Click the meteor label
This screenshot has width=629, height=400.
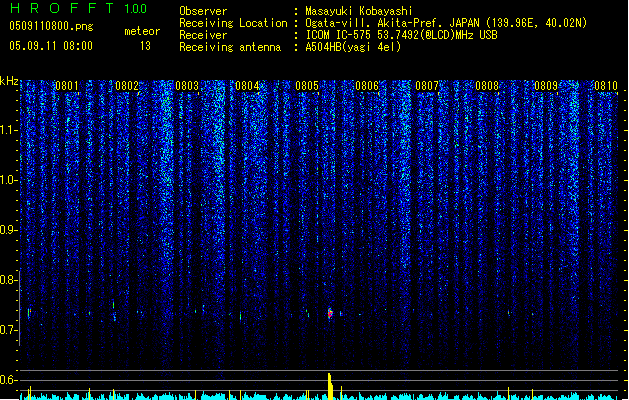142,31
